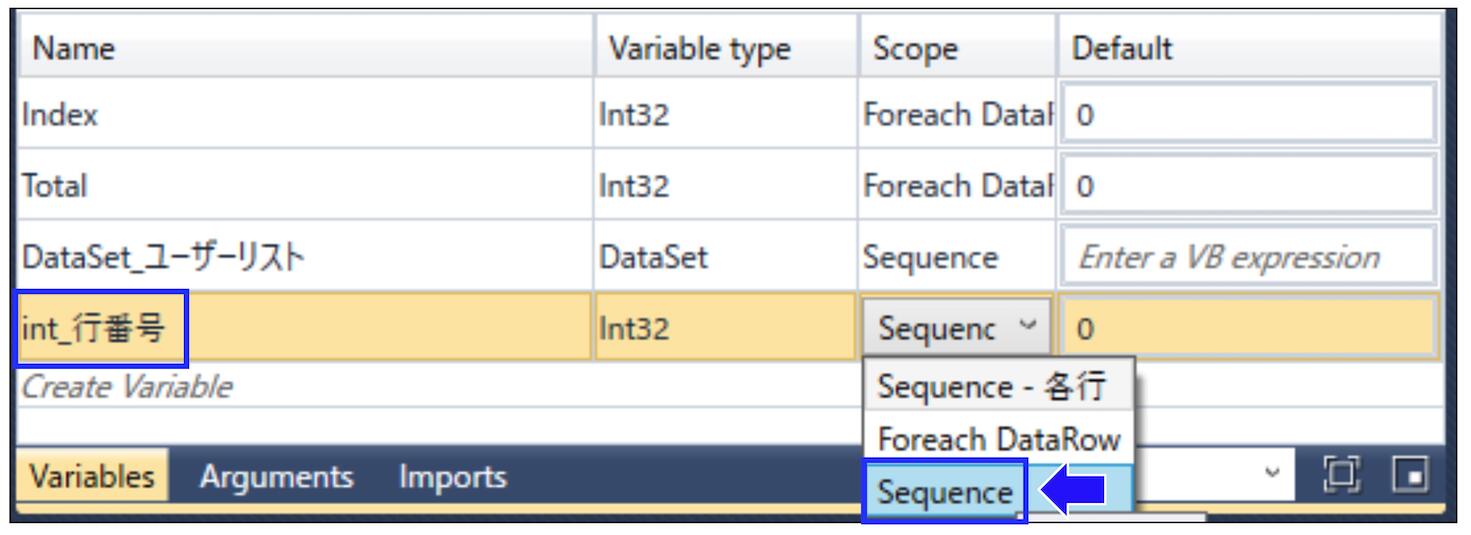Edit the Default value of int_行番号
1471x535 pixels.
[1248, 328]
